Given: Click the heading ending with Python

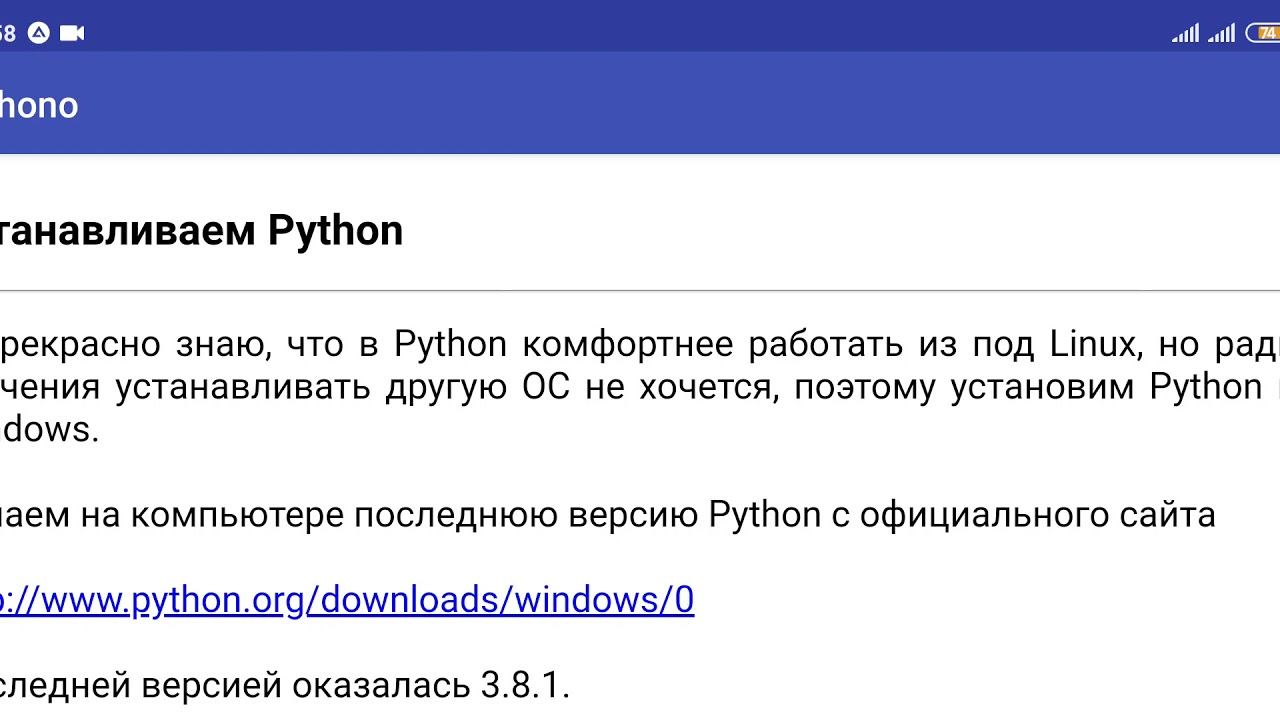Looking at the screenshot, I should [x=200, y=230].
